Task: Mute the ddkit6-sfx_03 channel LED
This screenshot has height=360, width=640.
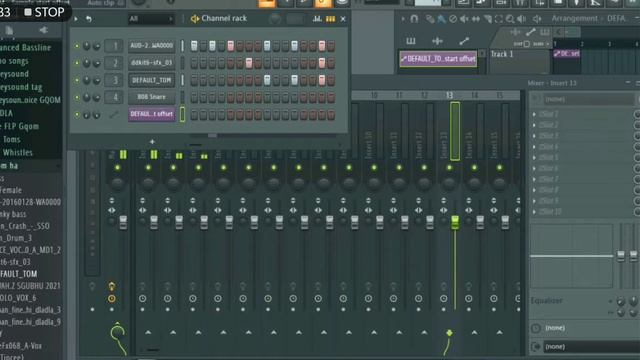Action: pos(76,63)
